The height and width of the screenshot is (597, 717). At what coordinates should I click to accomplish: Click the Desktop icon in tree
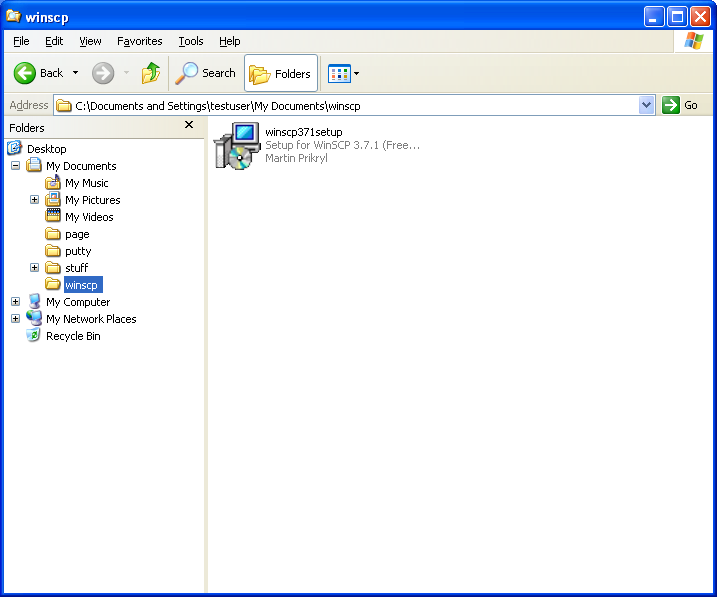15,148
